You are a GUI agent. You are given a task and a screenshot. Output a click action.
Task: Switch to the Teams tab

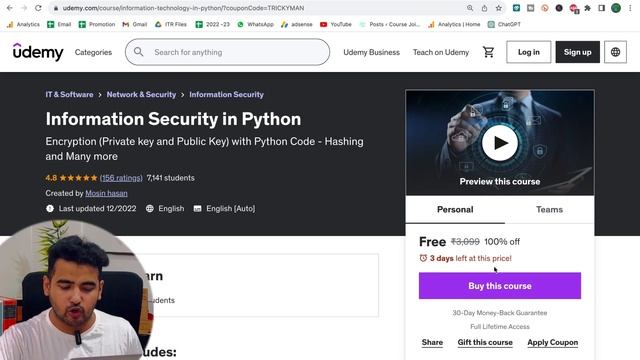549,209
